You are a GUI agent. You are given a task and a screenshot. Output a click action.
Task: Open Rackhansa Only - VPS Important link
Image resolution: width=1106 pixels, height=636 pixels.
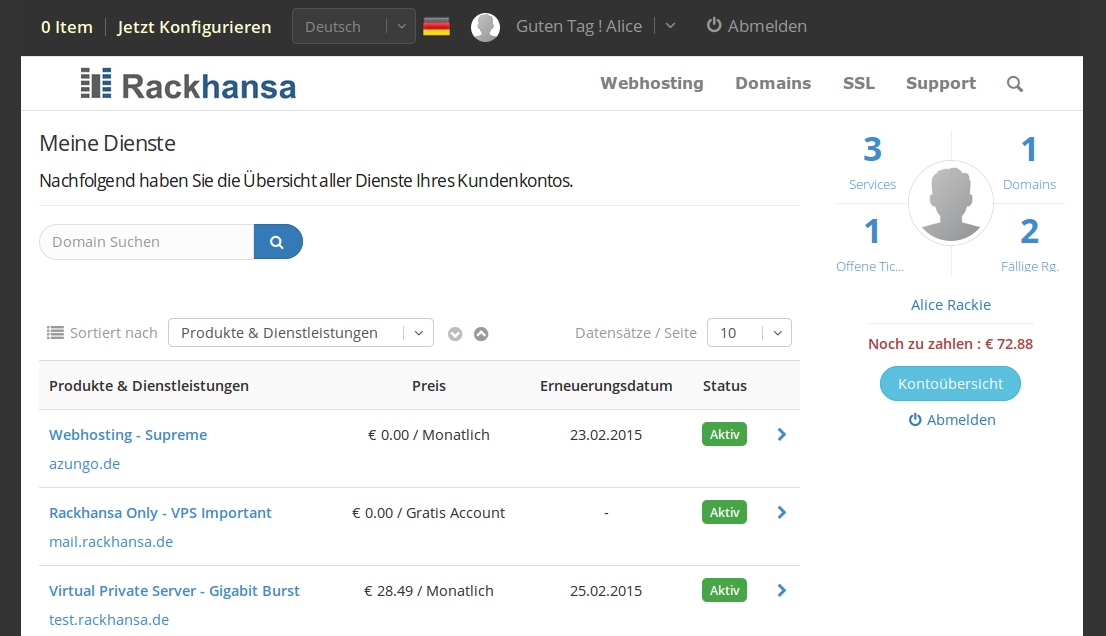point(160,513)
